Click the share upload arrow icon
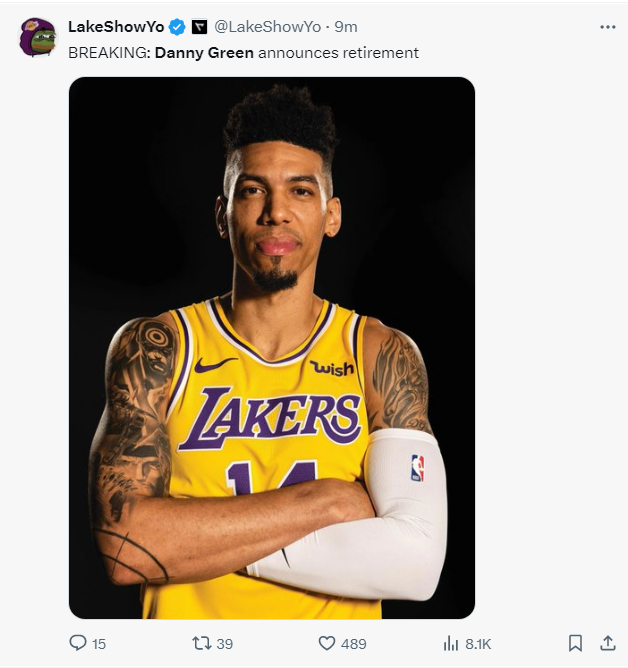 (607, 643)
